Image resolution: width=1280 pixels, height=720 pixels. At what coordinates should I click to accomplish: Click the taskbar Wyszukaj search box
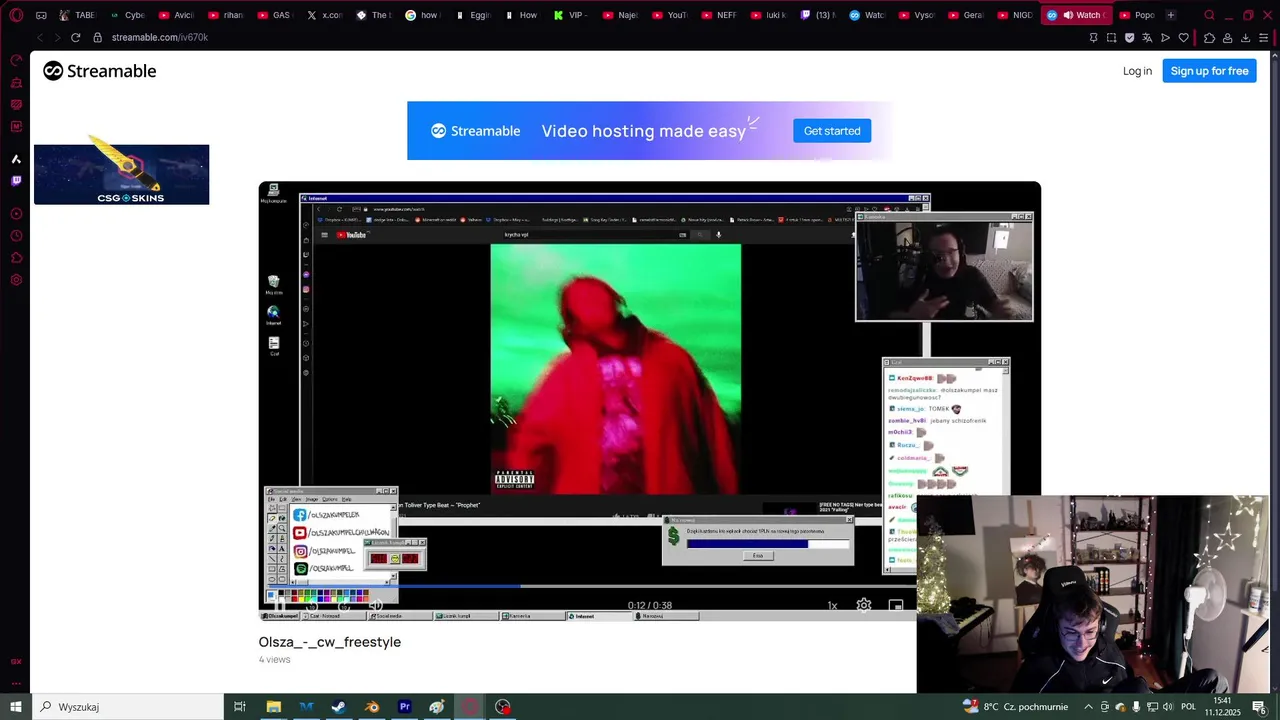[127, 707]
